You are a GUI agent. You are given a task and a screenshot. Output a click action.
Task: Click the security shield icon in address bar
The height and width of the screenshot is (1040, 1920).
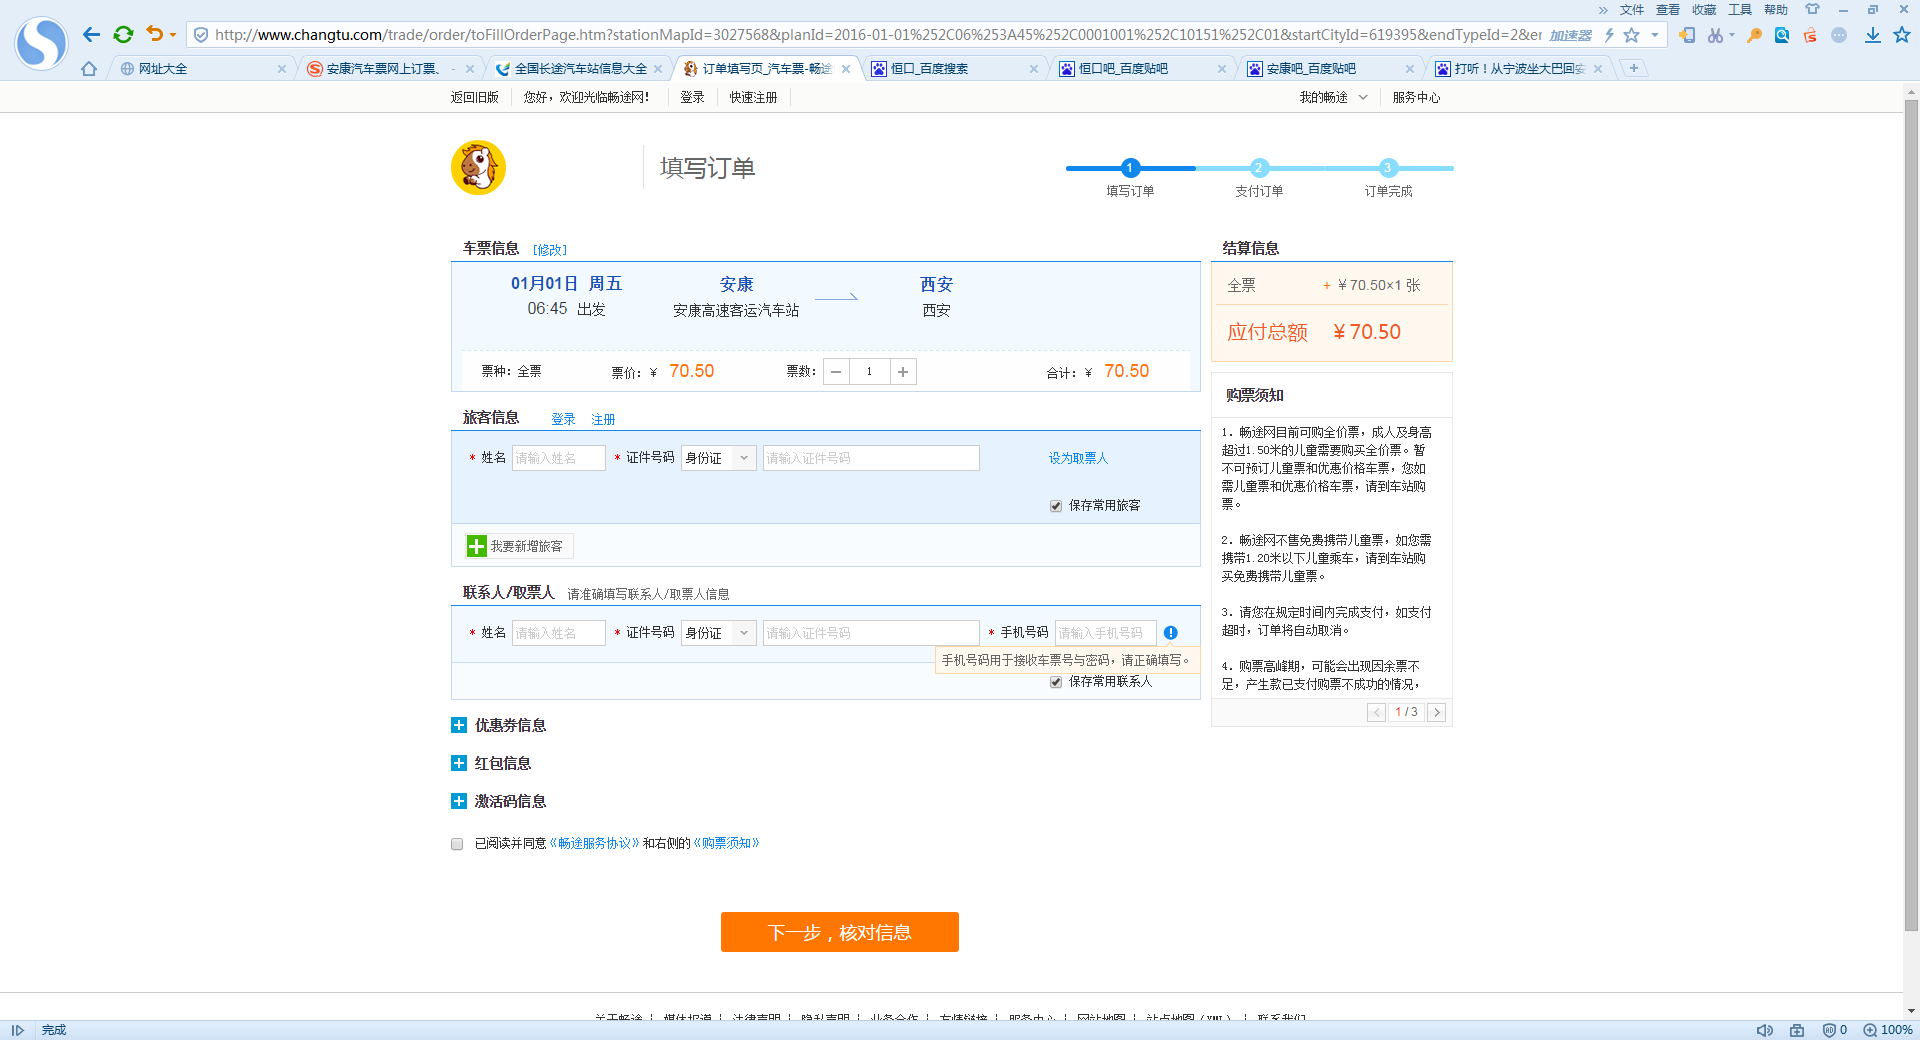point(201,35)
